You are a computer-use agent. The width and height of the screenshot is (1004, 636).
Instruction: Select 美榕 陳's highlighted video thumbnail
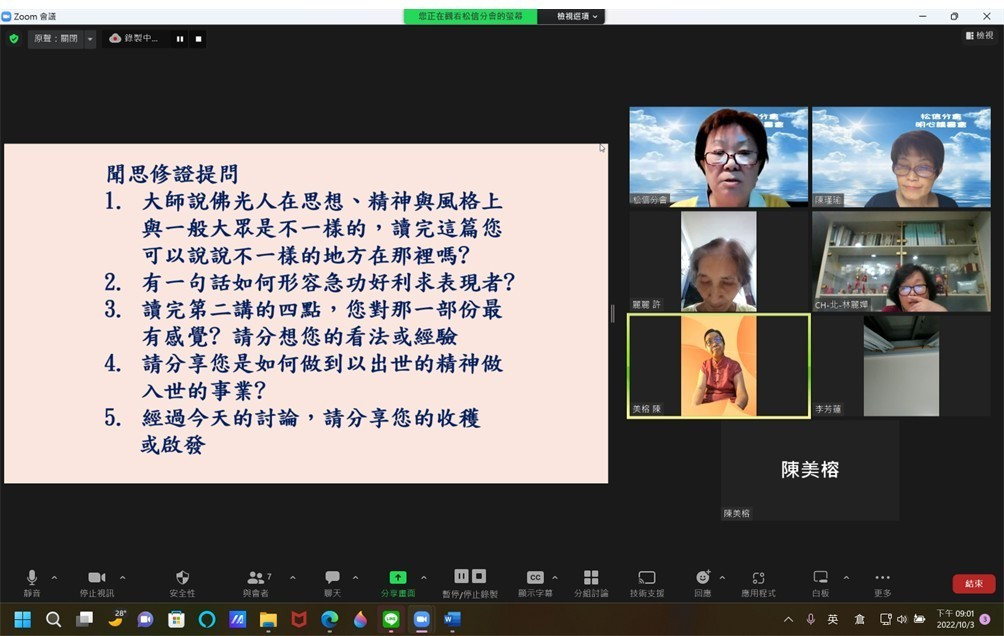coord(718,365)
